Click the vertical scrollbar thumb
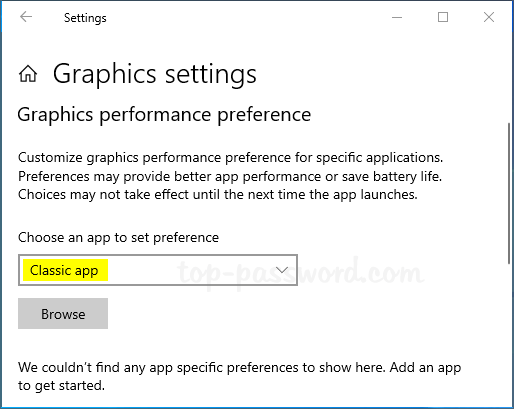 tap(509, 193)
